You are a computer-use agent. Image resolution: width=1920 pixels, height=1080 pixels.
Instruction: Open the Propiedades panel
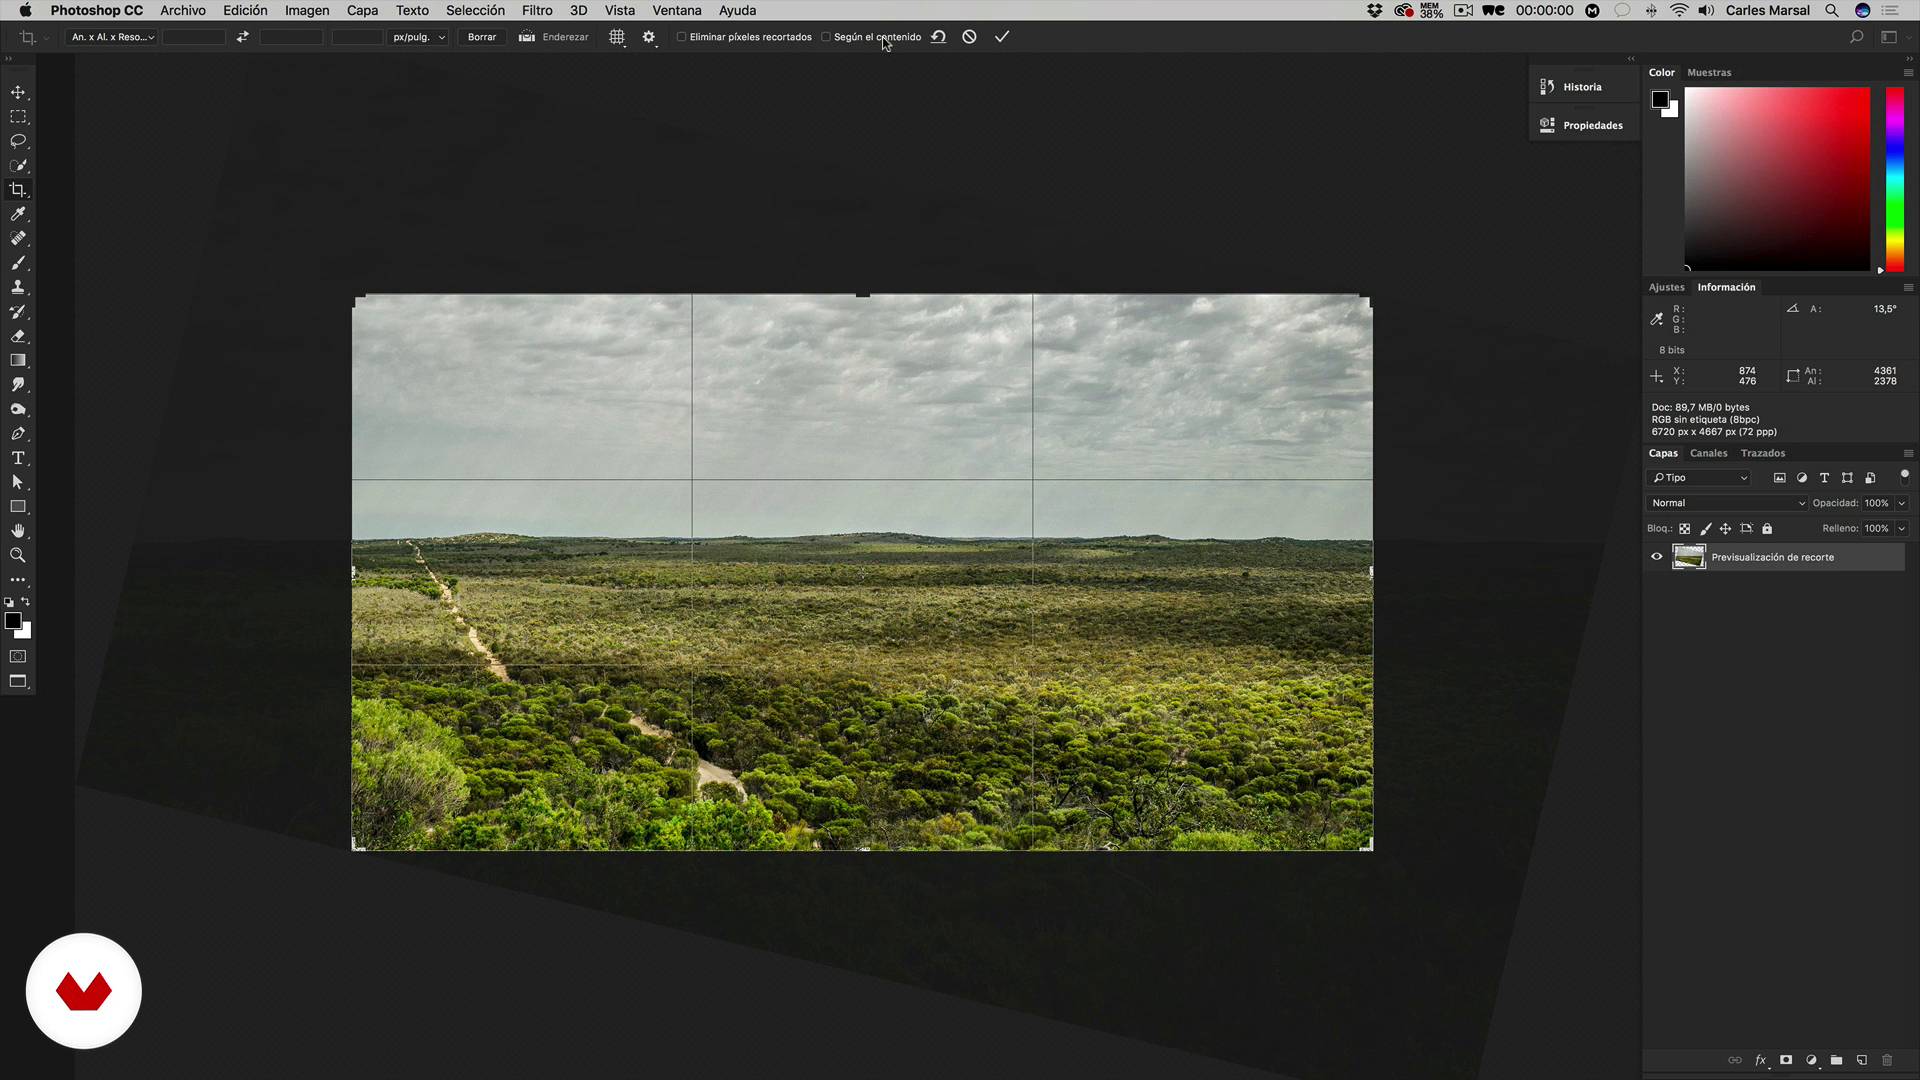(1584, 126)
